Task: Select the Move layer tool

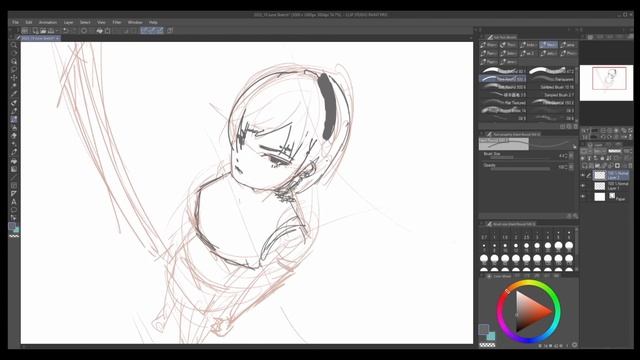Action: (14, 78)
